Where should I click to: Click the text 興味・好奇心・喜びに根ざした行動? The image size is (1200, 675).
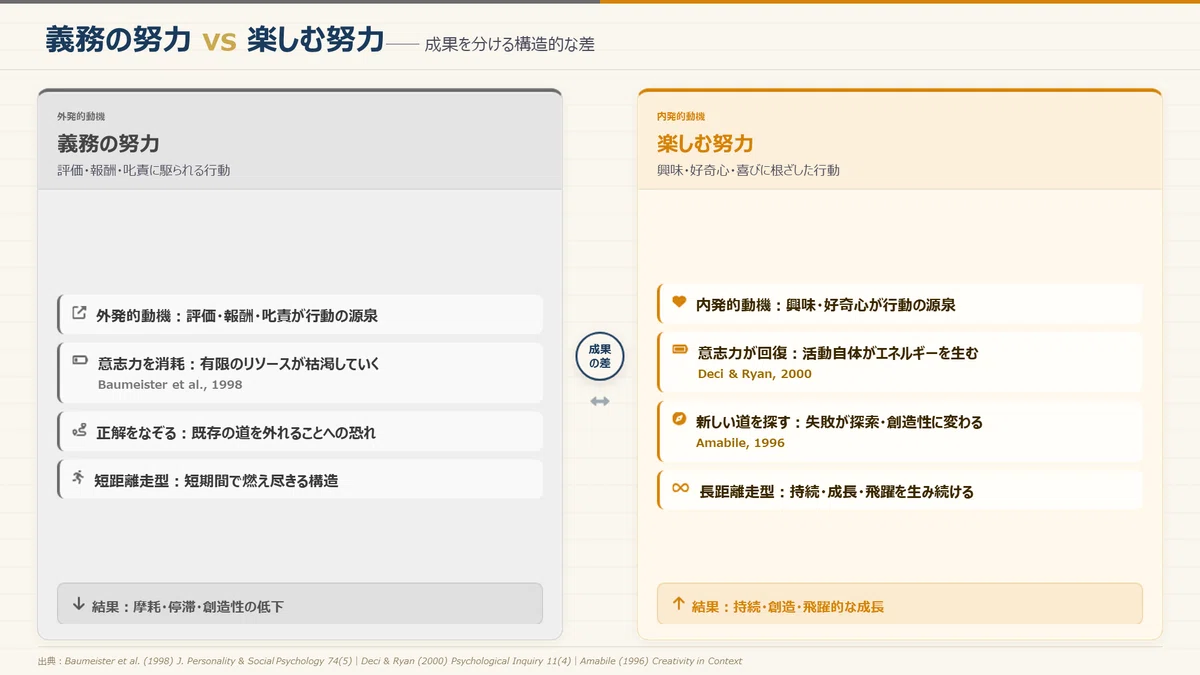tap(748, 171)
